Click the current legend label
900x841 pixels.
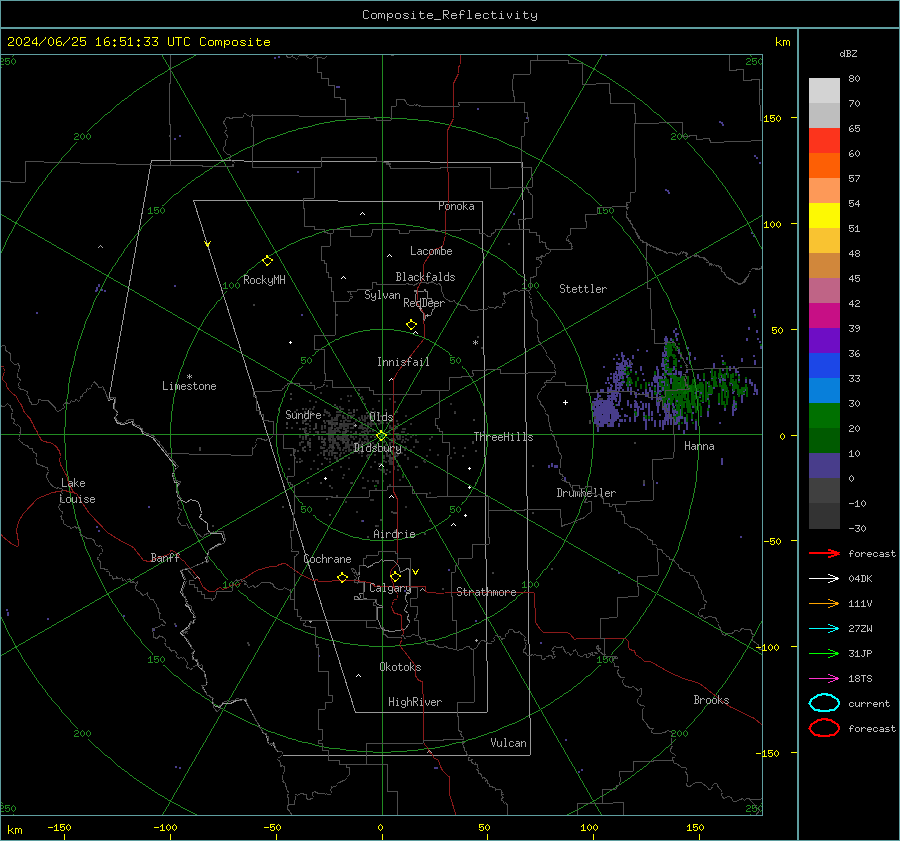(x=869, y=703)
